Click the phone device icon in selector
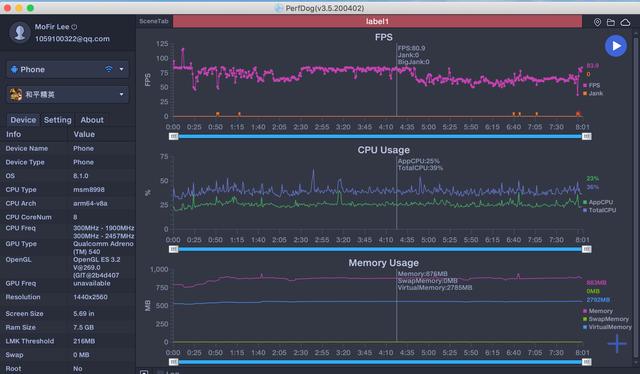 click(14, 69)
